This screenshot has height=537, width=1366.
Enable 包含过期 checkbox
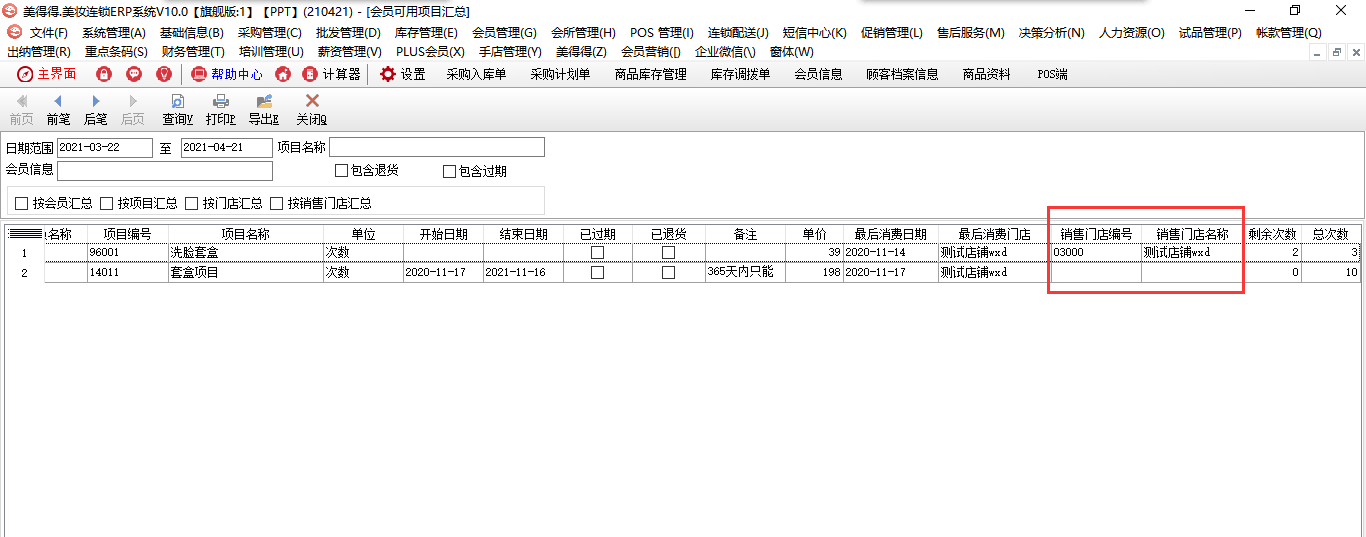[x=449, y=171]
